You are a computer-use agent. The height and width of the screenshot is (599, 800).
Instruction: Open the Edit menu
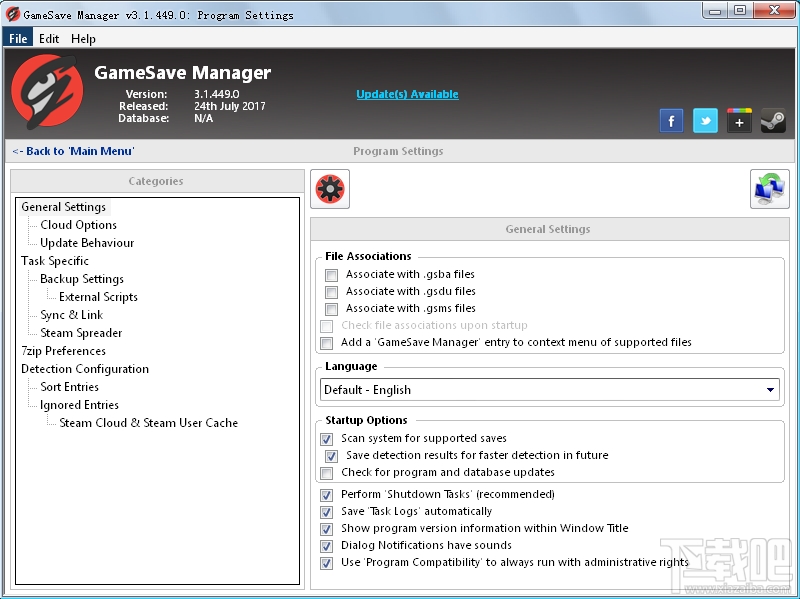pyautogui.click(x=48, y=38)
